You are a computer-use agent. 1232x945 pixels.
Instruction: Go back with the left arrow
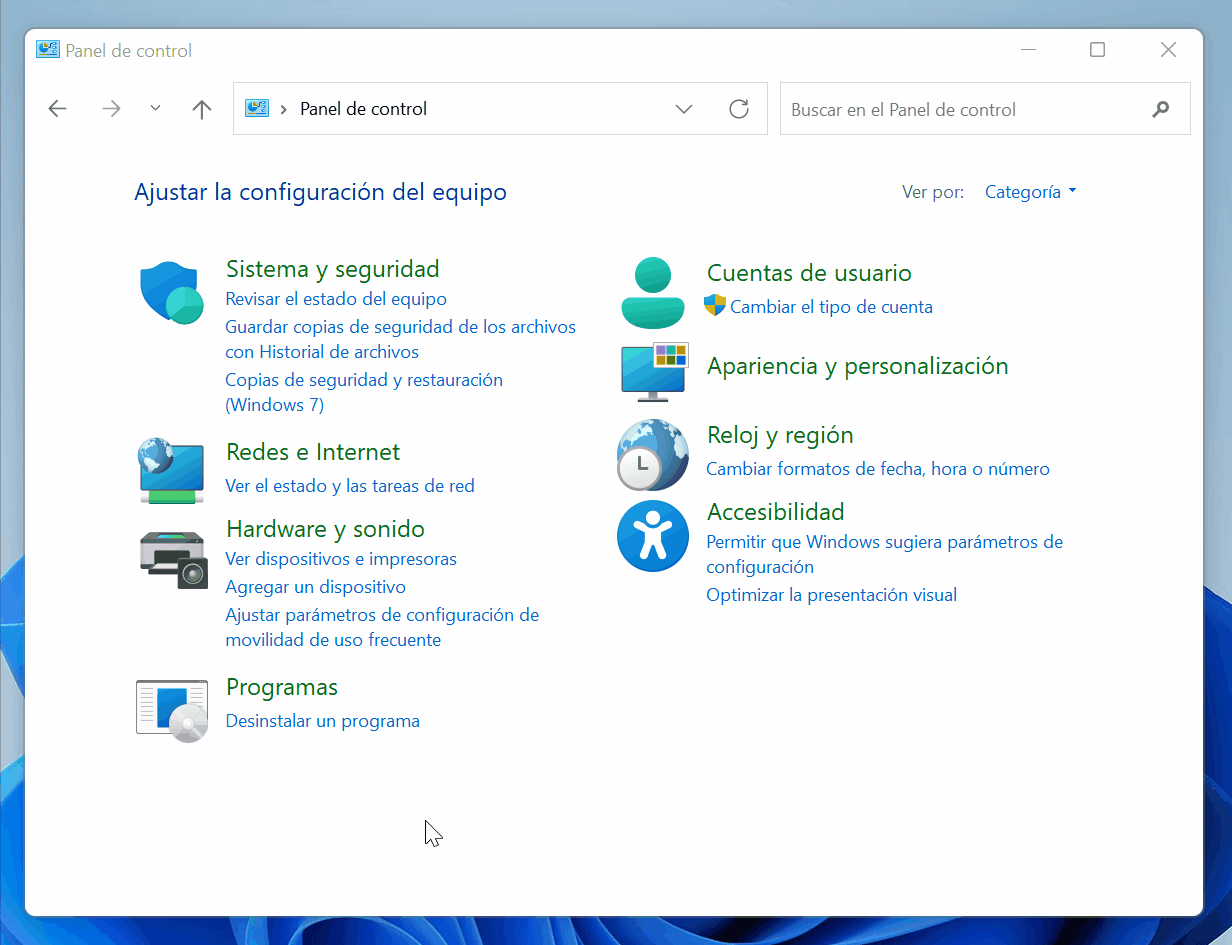57,109
